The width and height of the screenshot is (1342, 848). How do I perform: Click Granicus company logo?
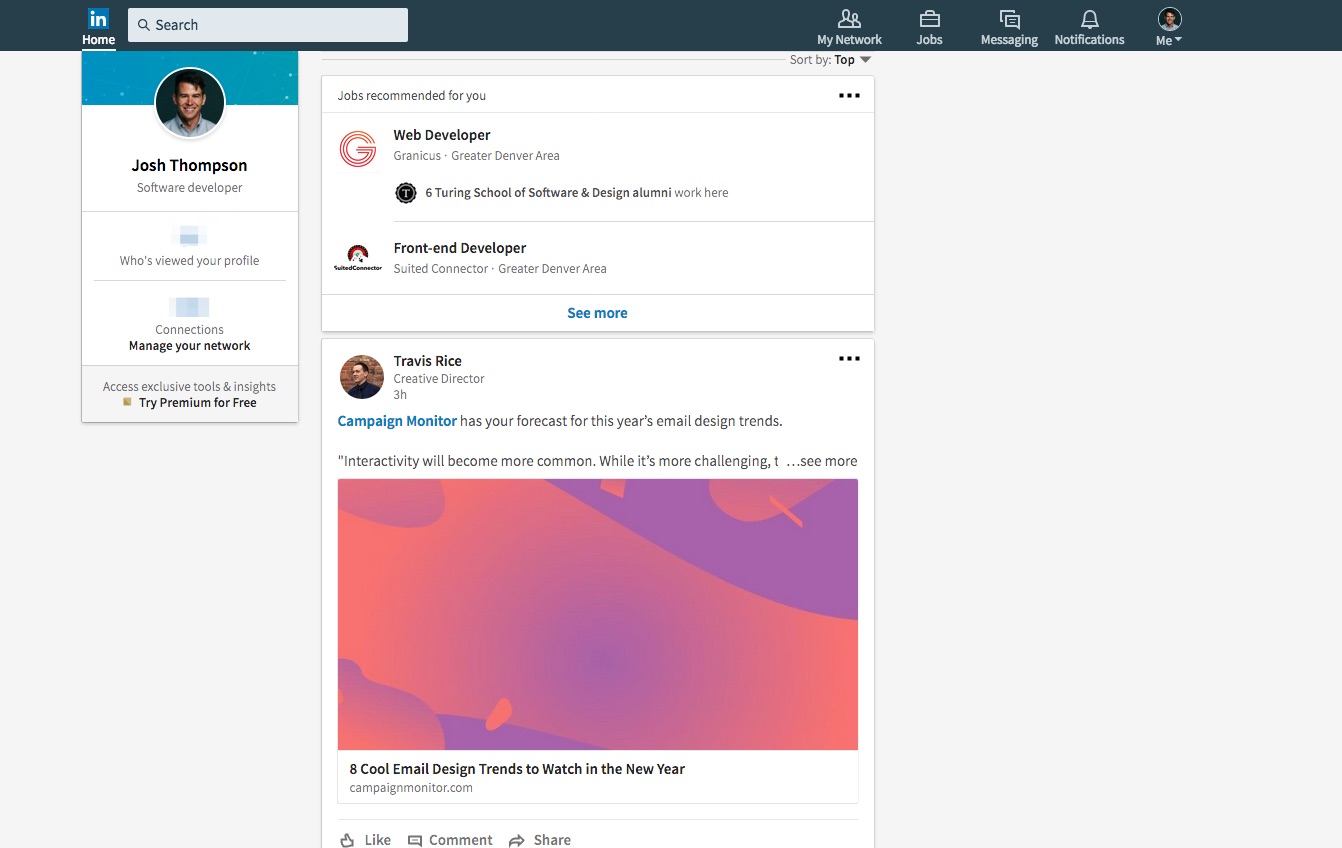358,149
